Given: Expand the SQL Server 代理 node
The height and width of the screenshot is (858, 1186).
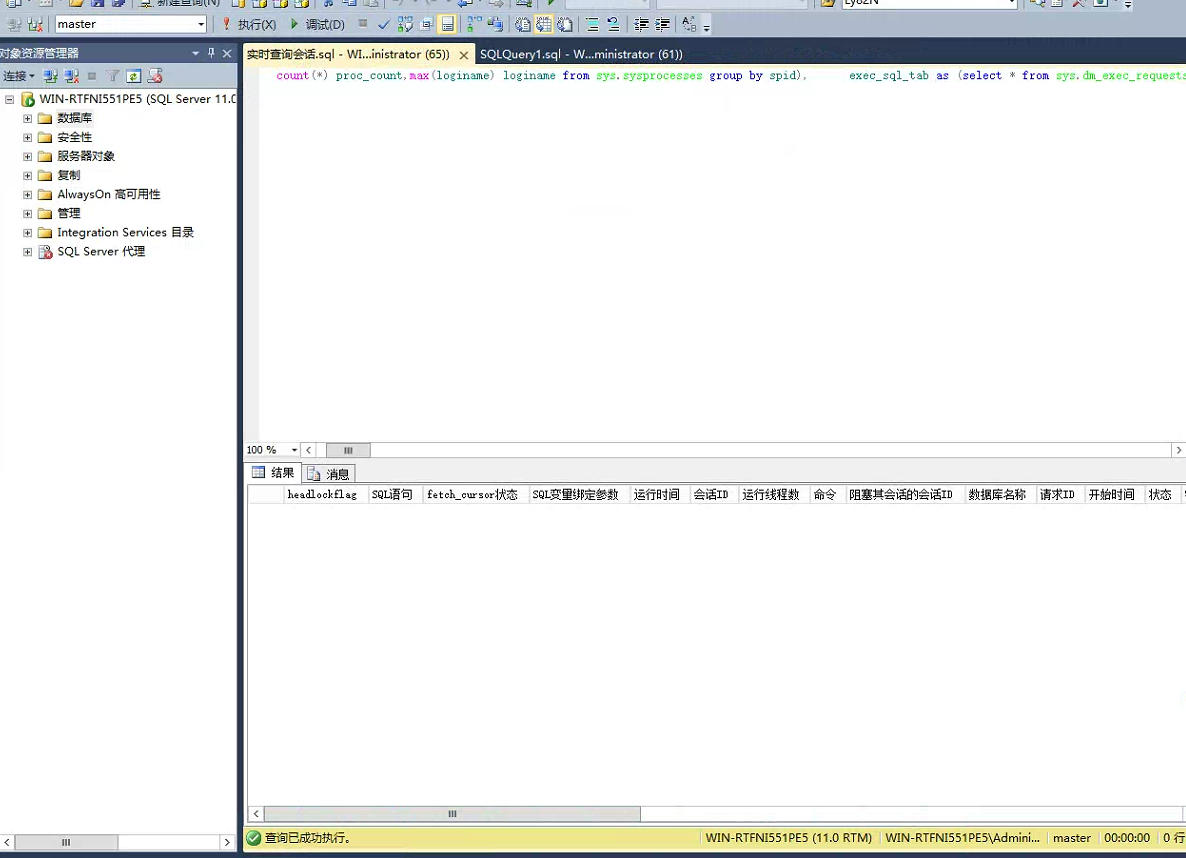Looking at the screenshot, I should click(28, 252).
